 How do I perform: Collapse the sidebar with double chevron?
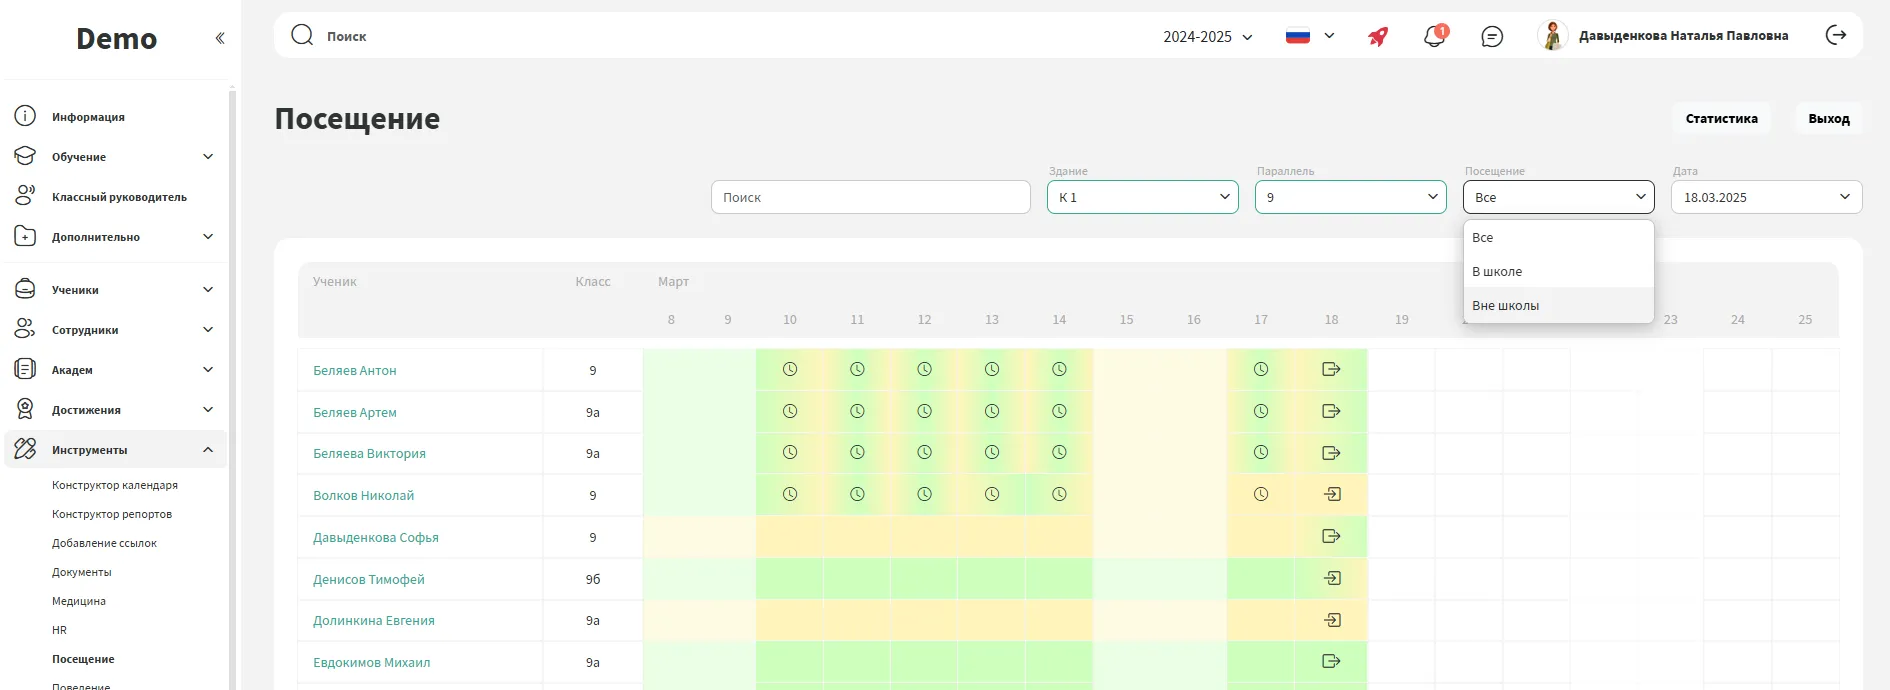tap(220, 38)
